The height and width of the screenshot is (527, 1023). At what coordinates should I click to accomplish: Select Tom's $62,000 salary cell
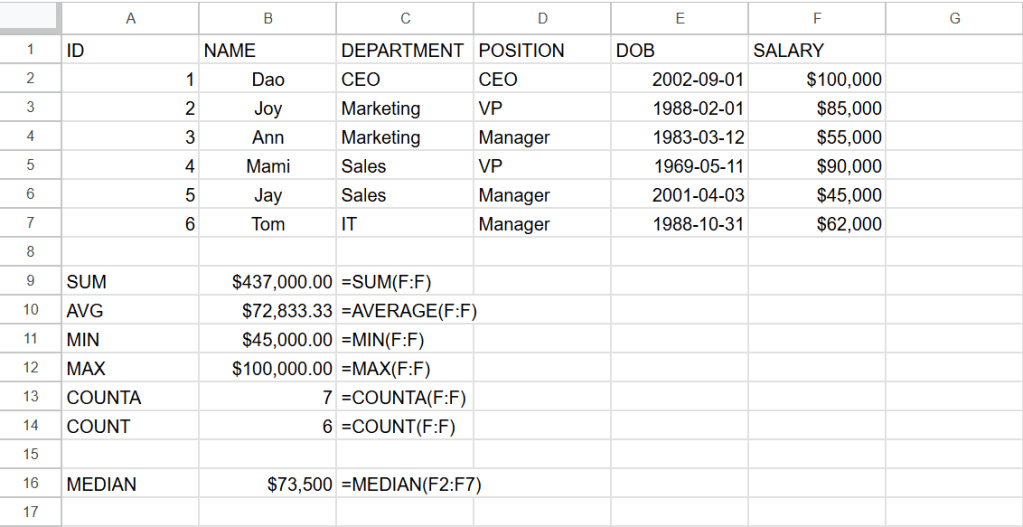coord(816,224)
